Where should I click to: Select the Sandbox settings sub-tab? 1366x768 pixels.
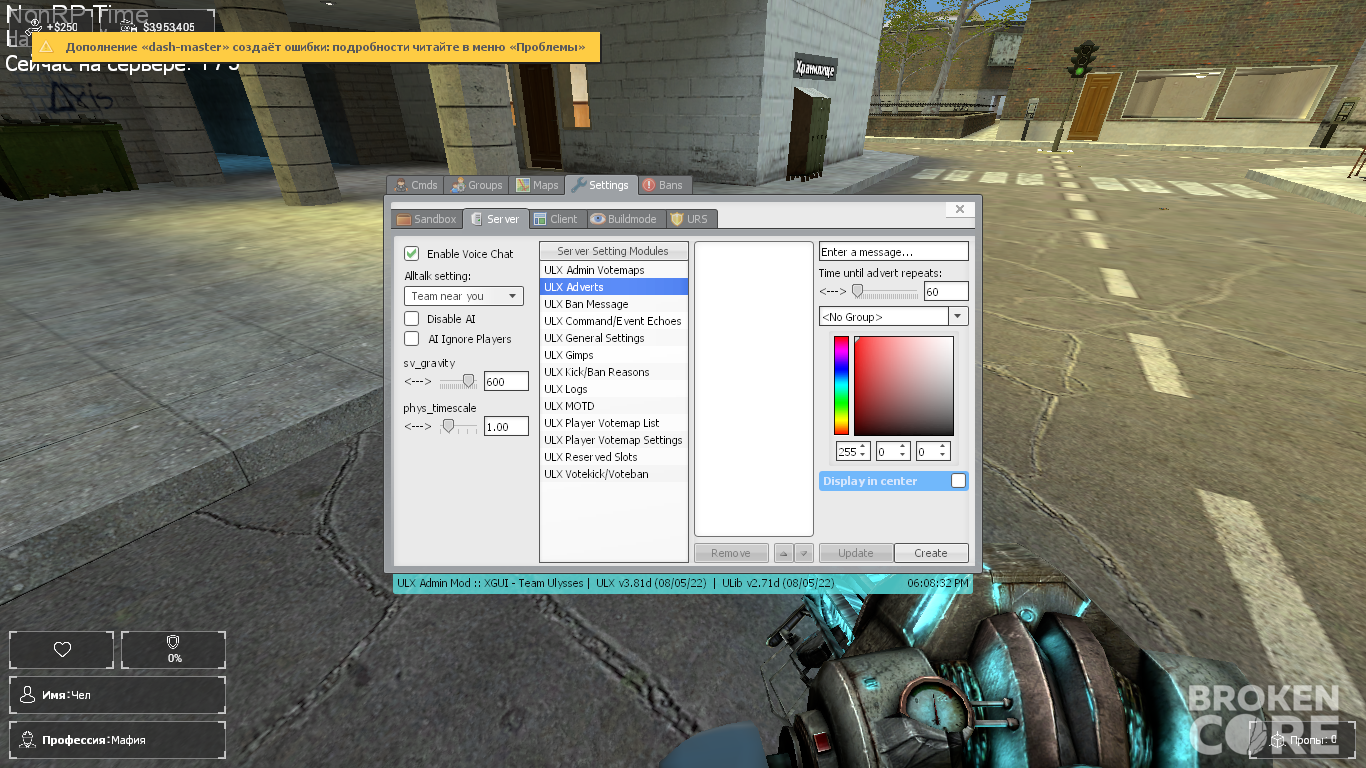coord(426,219)
